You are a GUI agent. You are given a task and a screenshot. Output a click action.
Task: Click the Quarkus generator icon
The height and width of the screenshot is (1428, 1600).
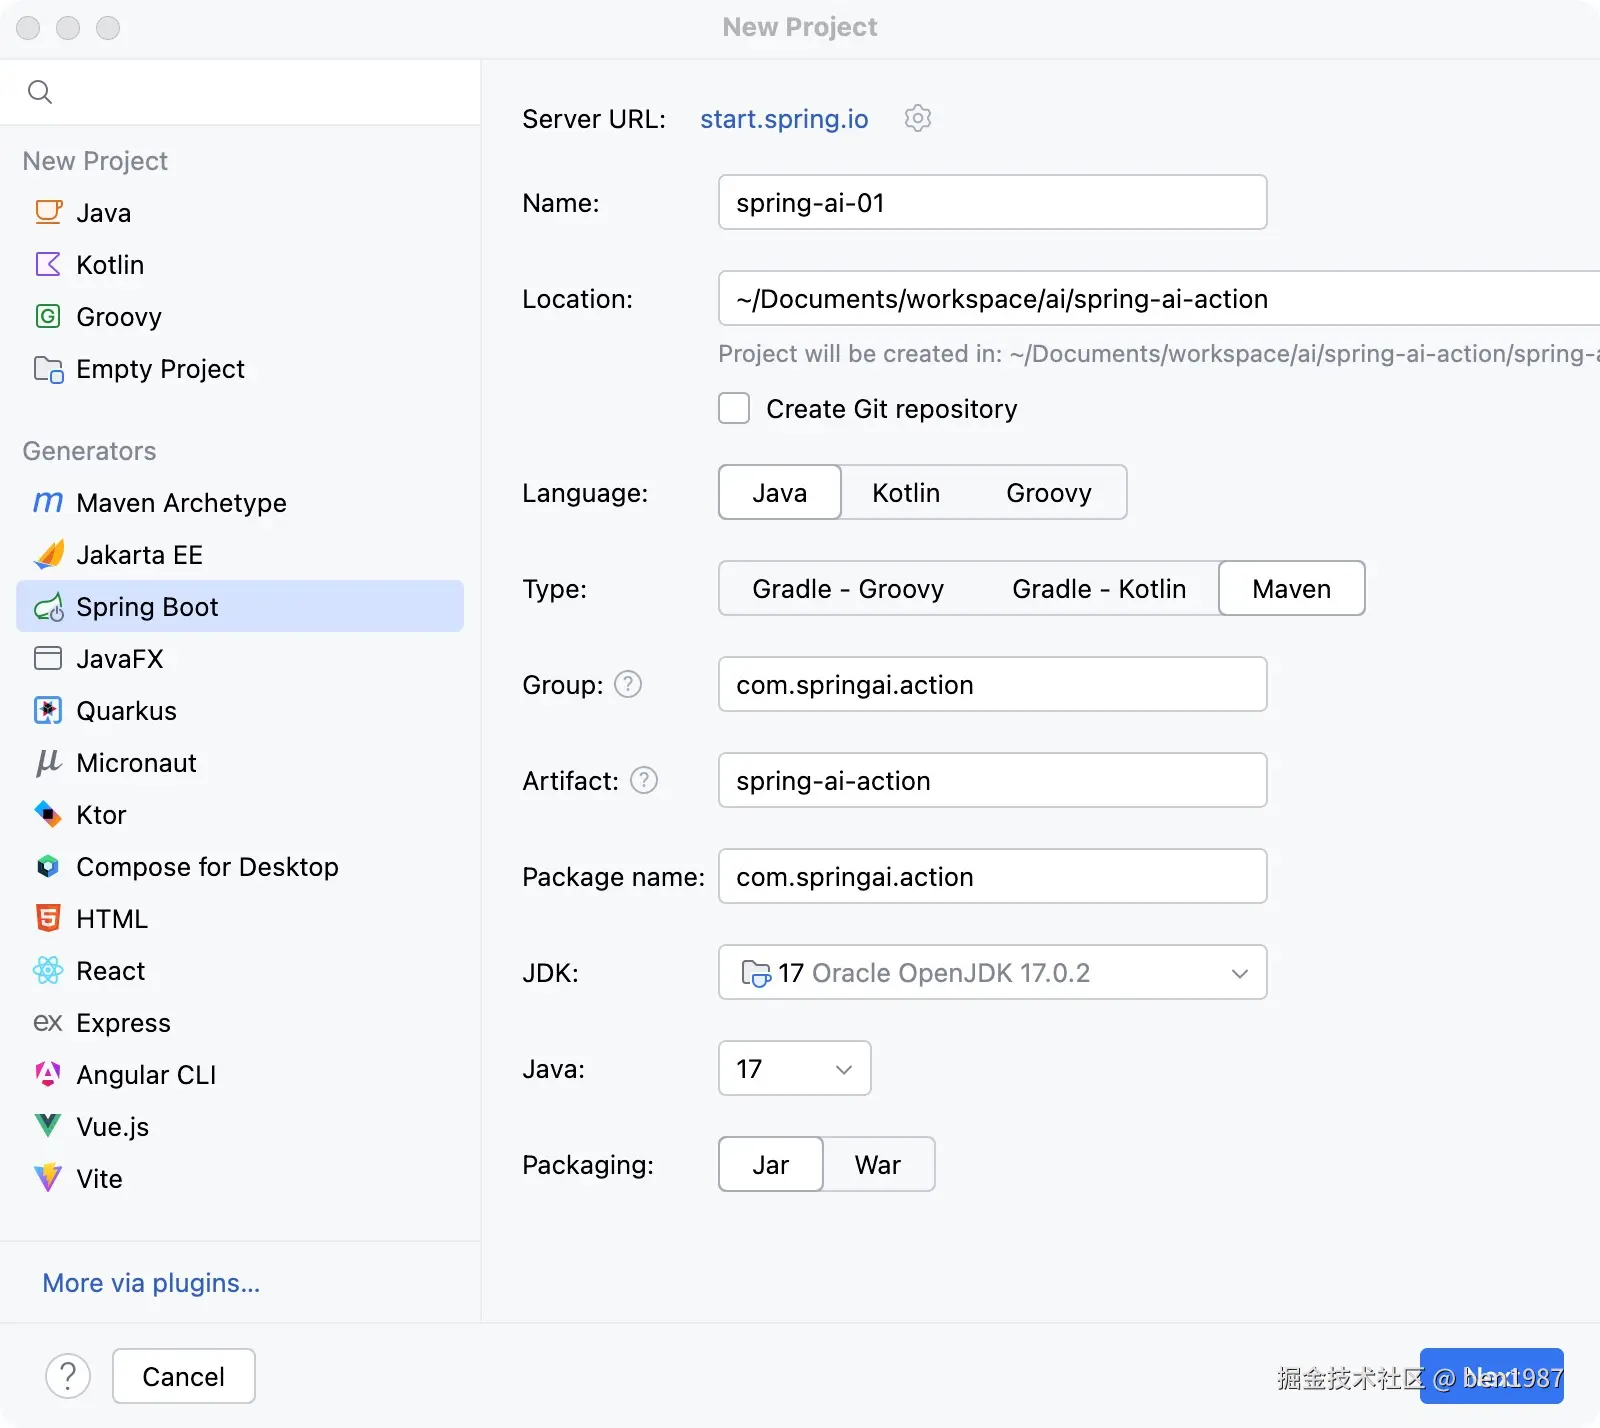pos(48,711)
